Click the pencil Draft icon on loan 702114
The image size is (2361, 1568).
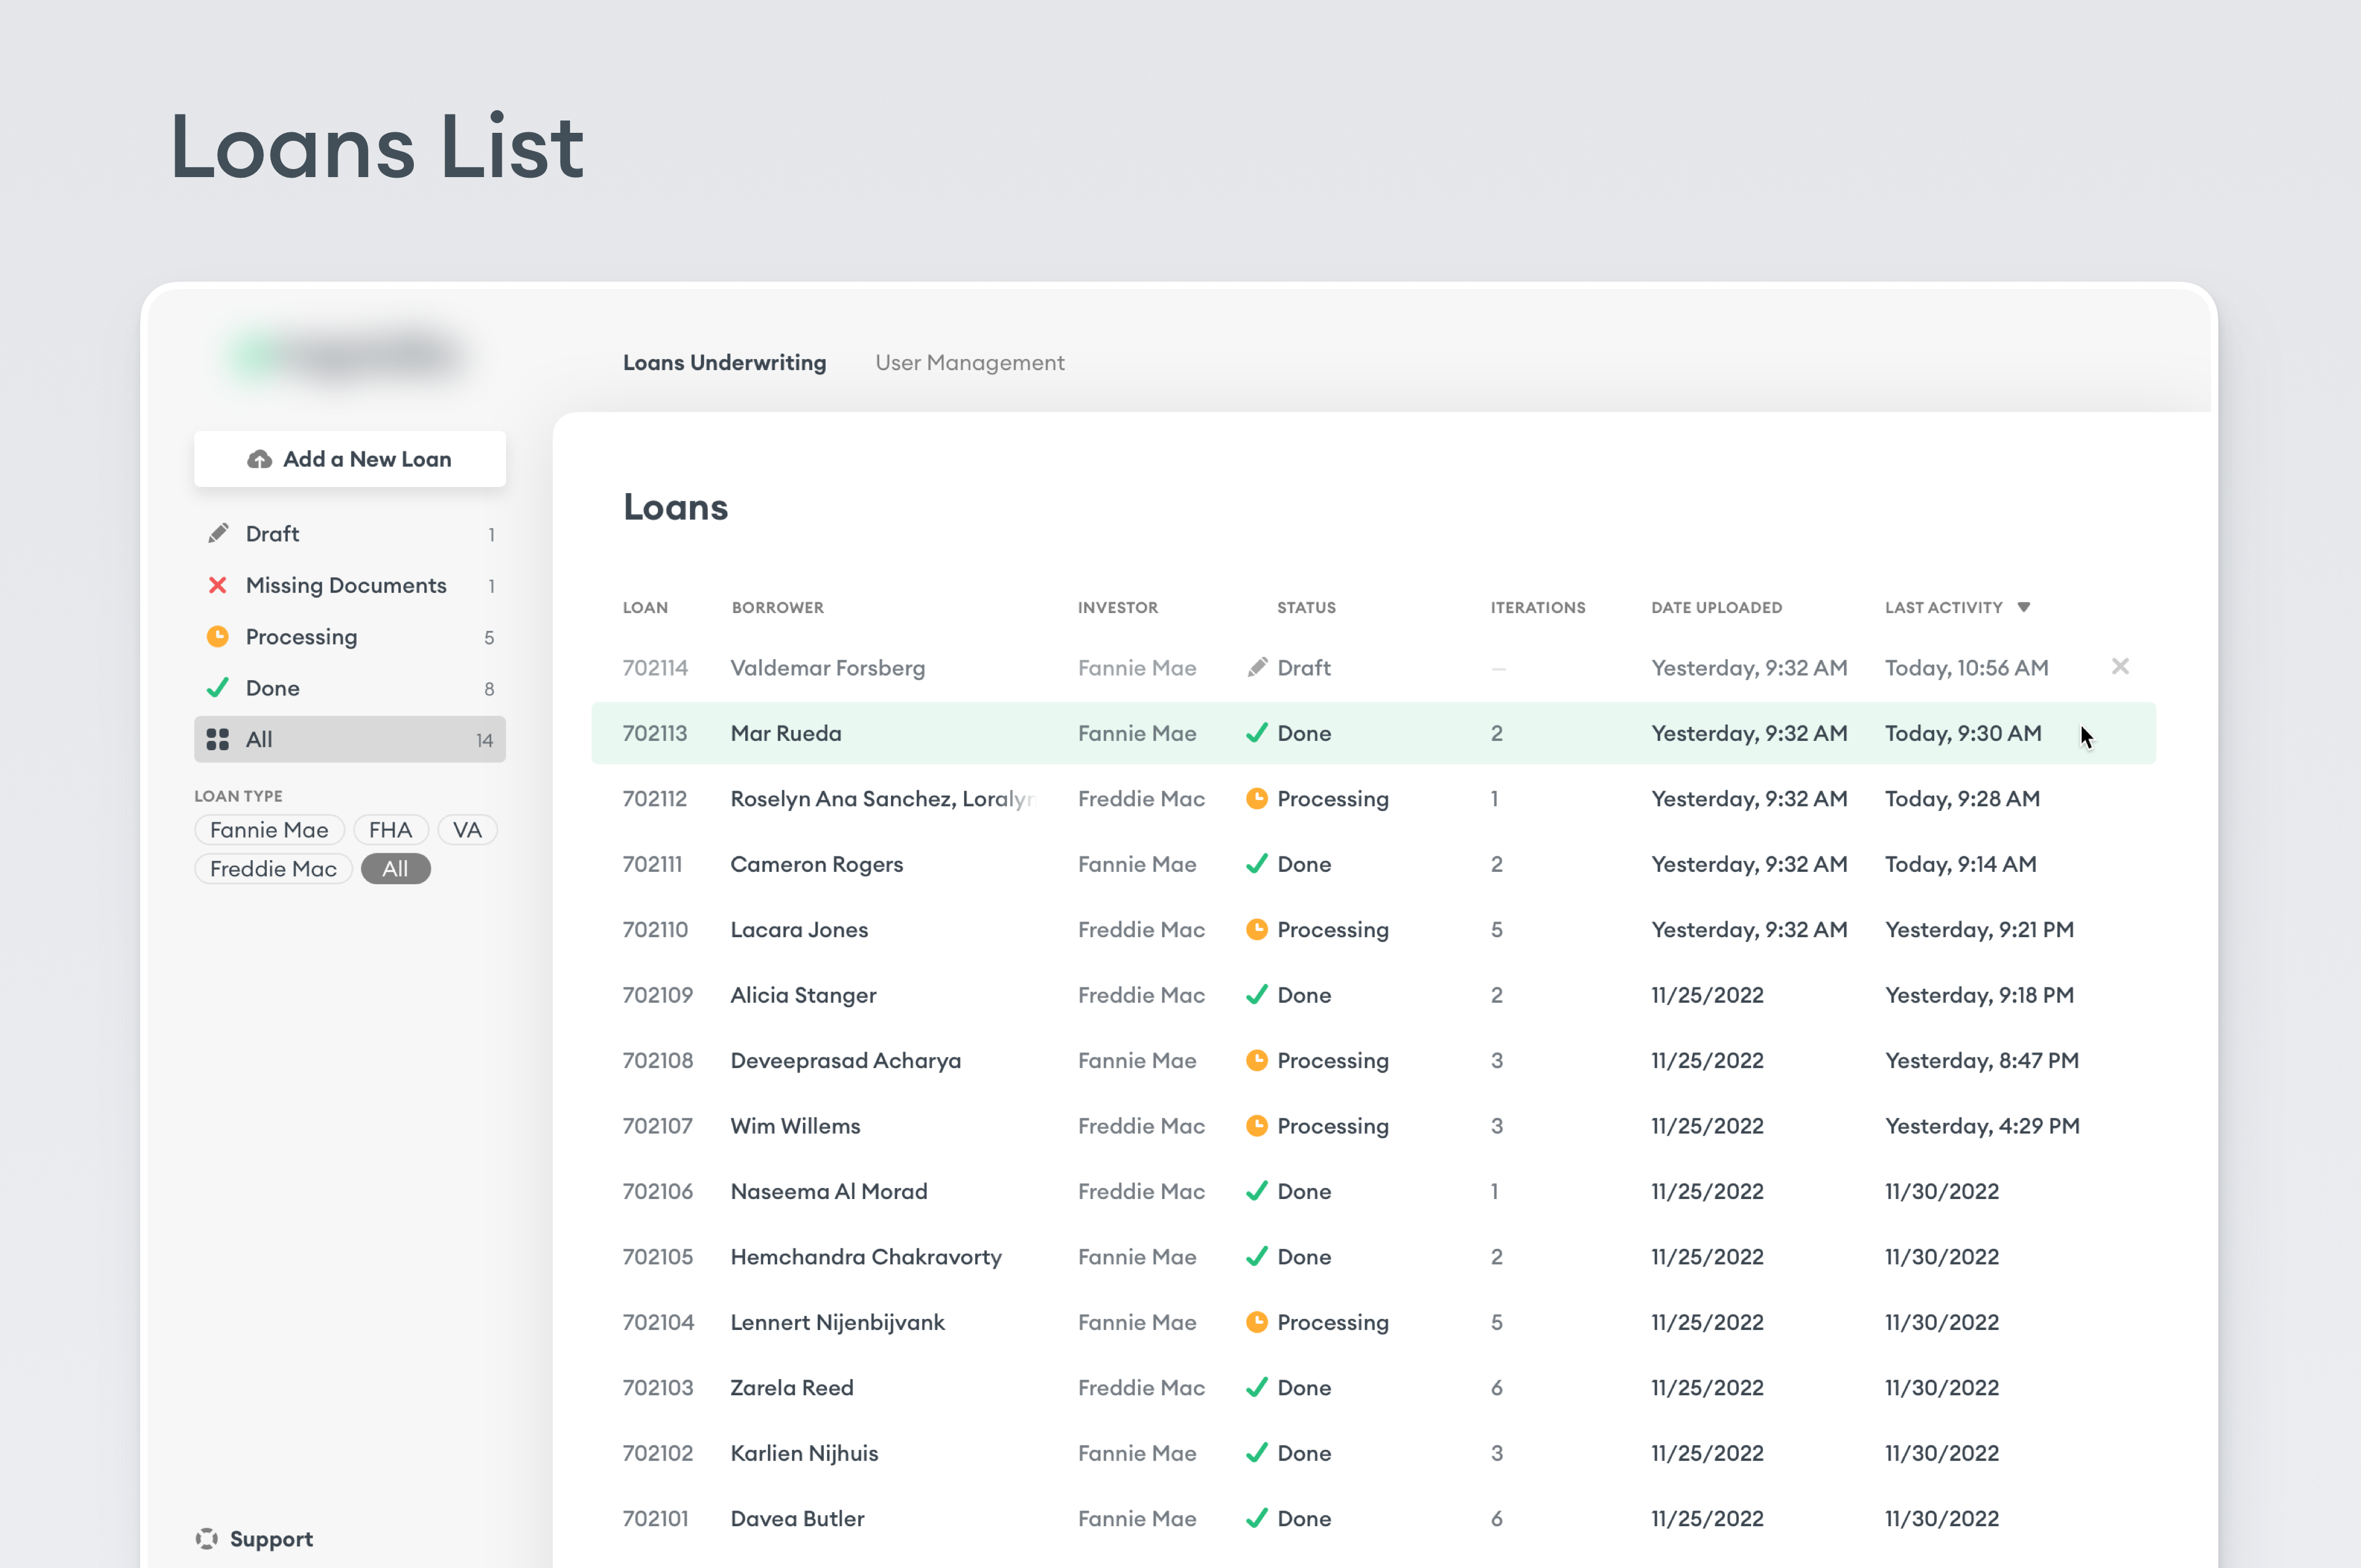[1257, 667]
